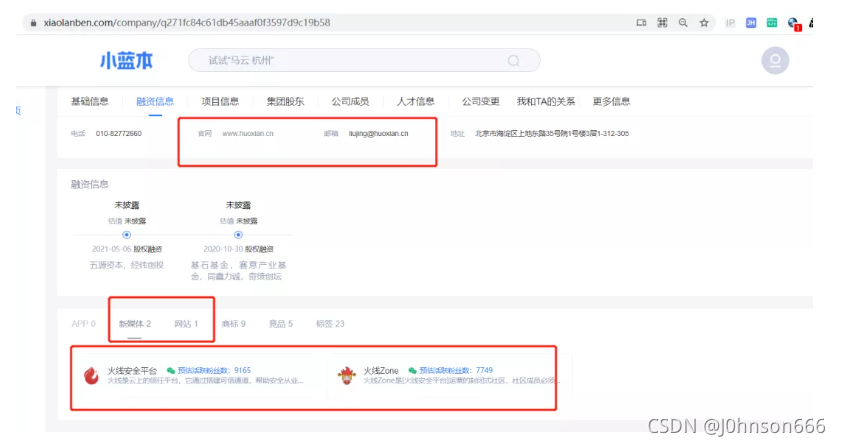Open the 公司成员 tab
This screenshot has width=841, height=446.
[350, 101]
